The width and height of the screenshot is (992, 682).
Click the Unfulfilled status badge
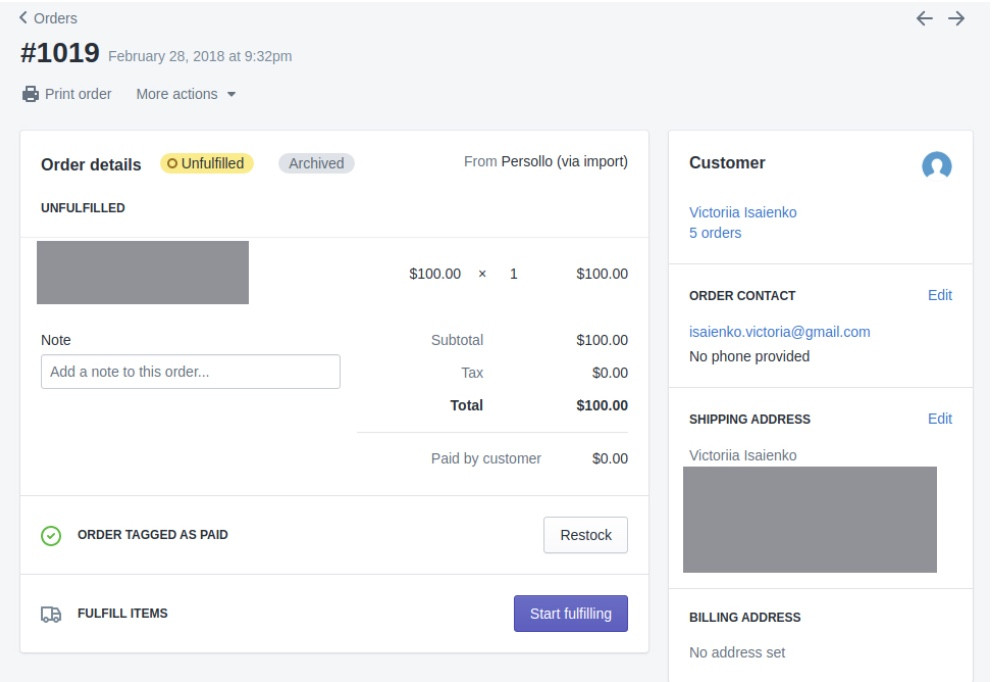pos(206,163)
